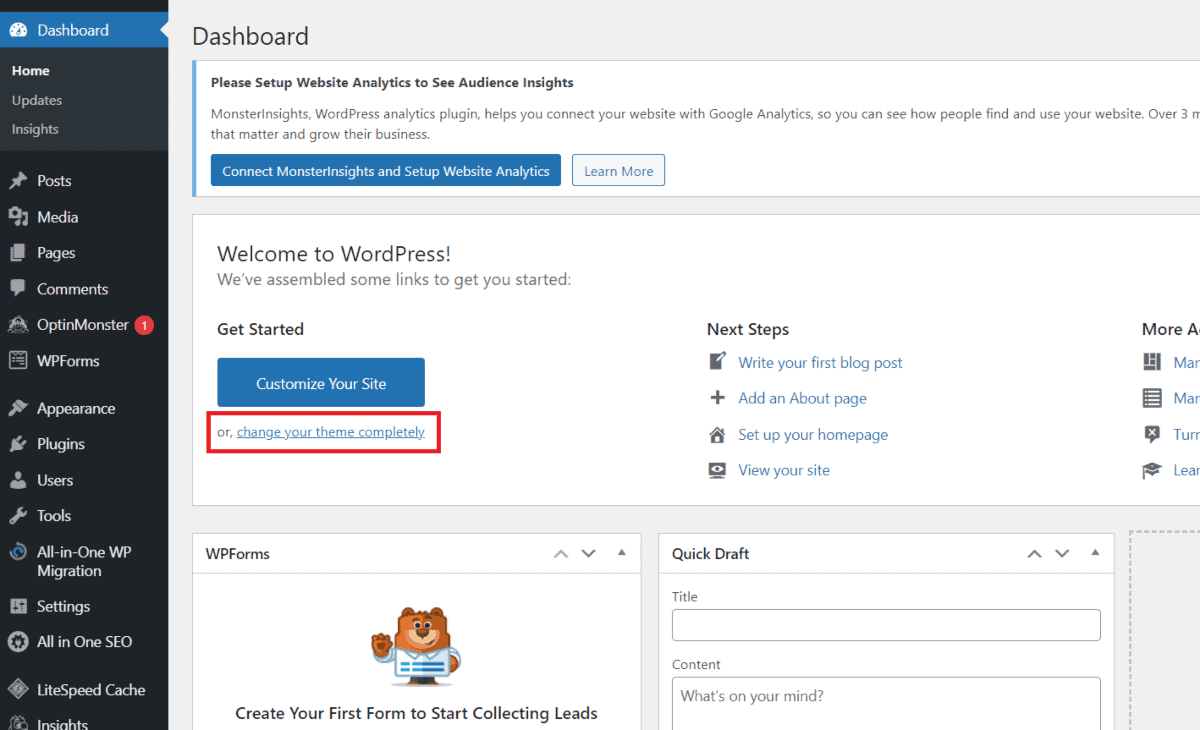
Task: Click Connect MonsterInsights and Setup Website Analytics
Action: click(x=386, y=171)
